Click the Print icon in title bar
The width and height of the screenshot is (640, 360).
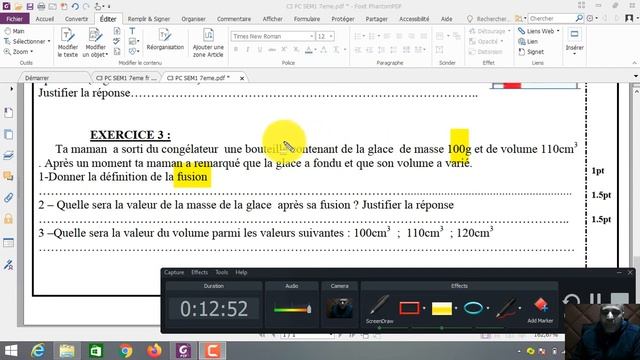41,7
